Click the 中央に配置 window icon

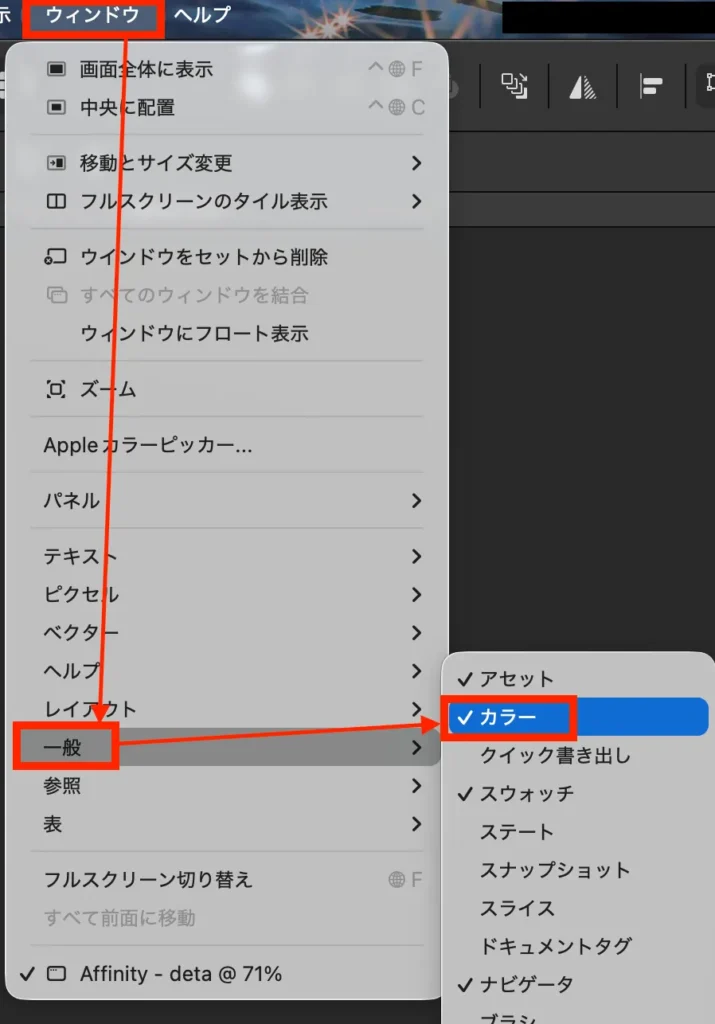(56, 107)
